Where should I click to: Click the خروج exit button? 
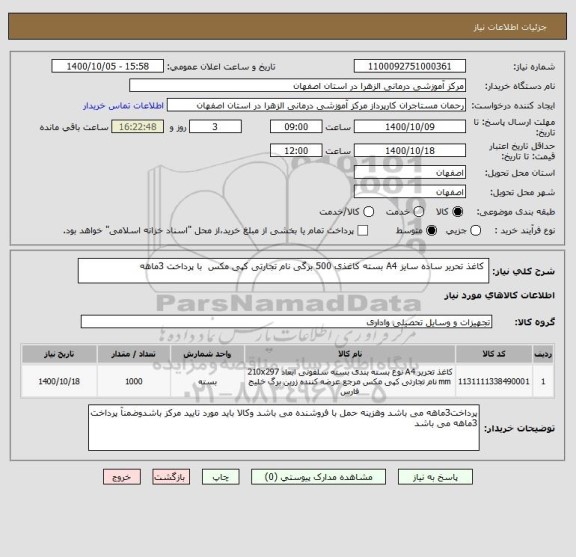point(122,477)
